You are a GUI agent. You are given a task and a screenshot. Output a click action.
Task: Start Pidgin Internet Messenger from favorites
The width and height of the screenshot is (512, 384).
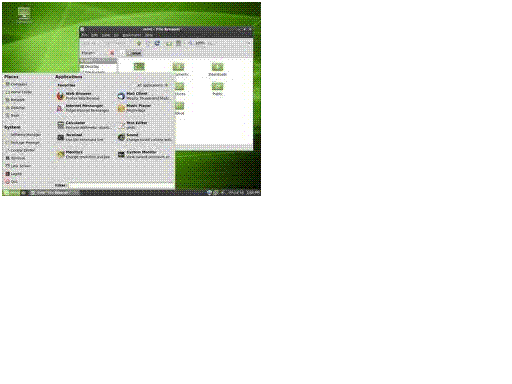click(82, 108)
